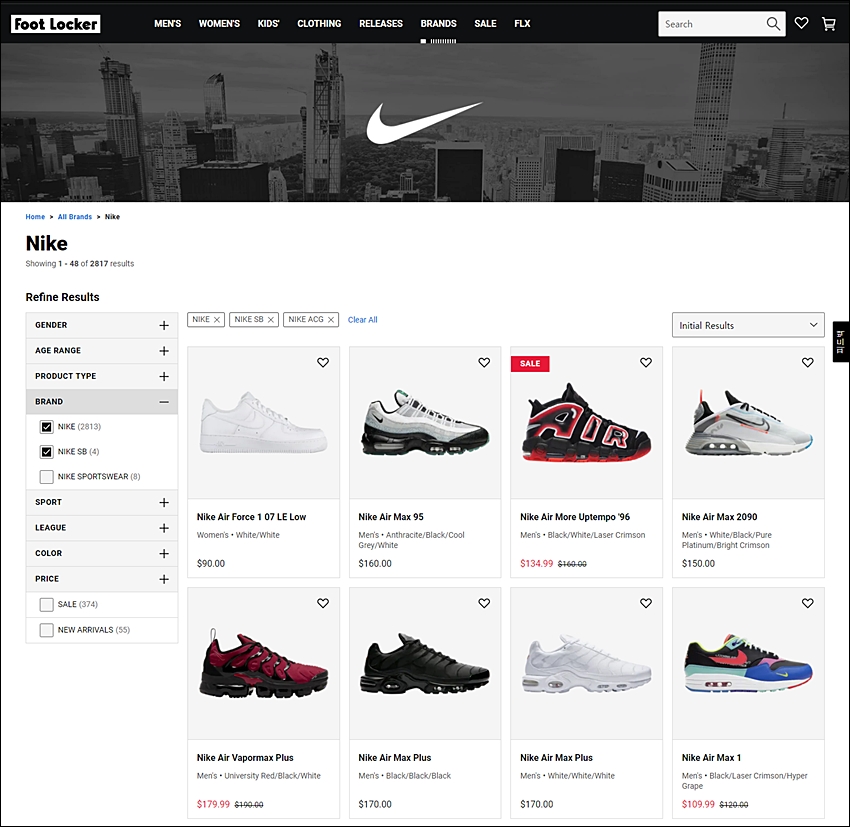Open Nike Air Max 2090 product title

click(719, 517)
